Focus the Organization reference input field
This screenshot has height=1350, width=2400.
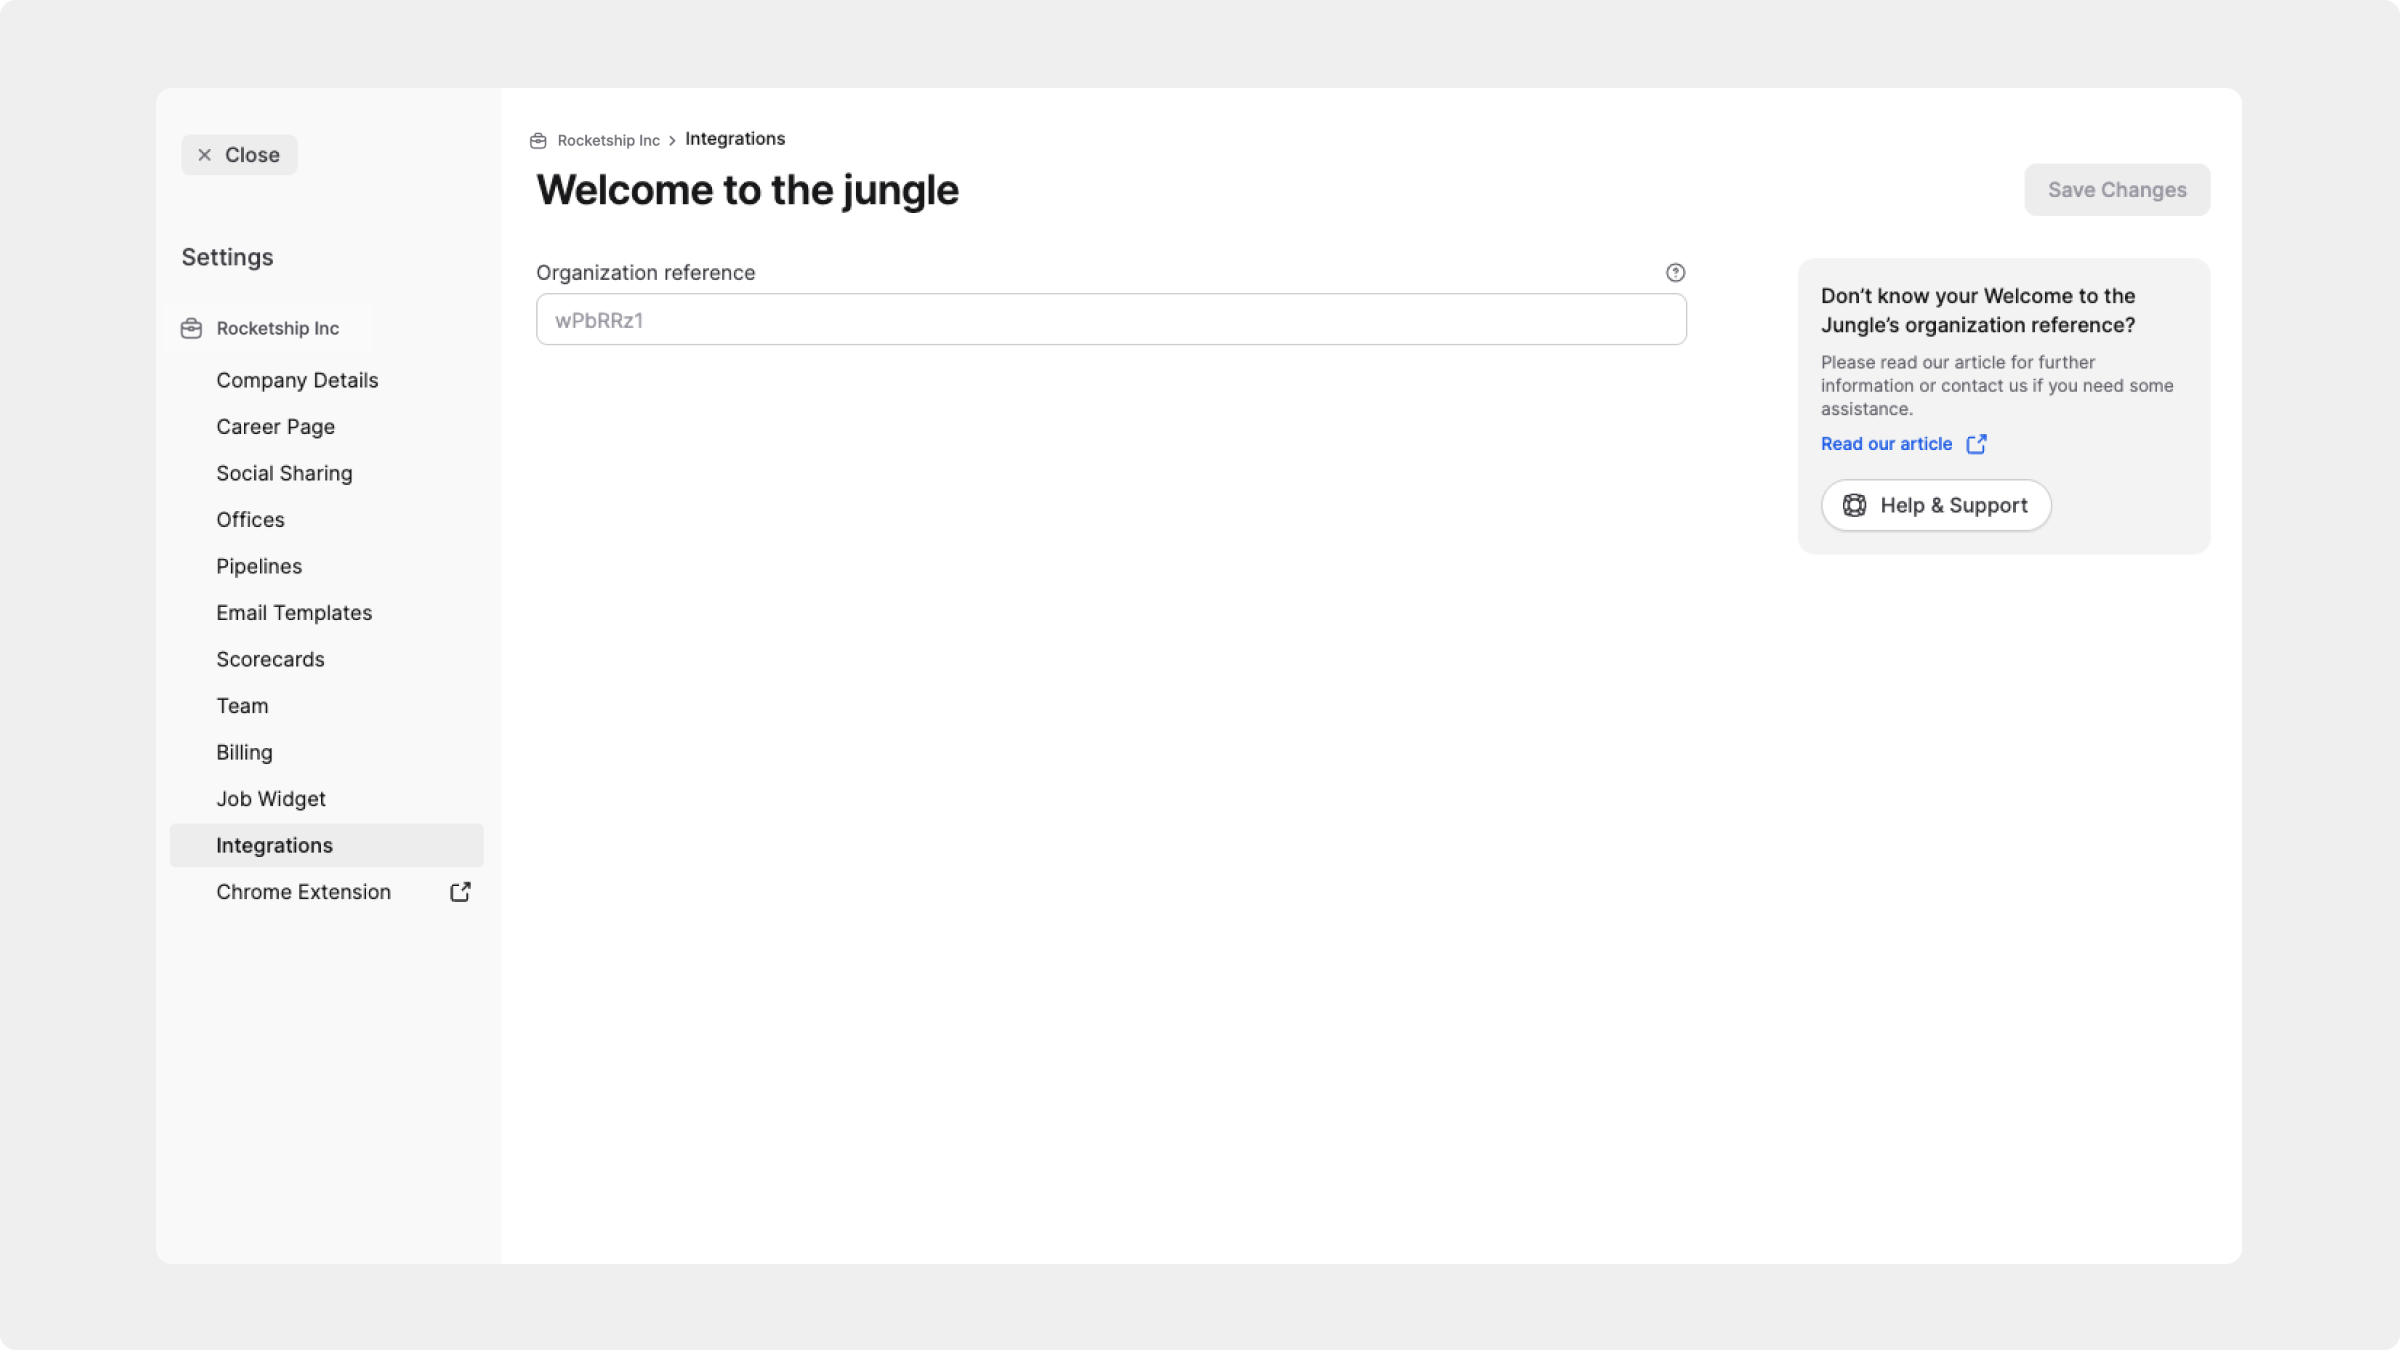point(1110,320)
